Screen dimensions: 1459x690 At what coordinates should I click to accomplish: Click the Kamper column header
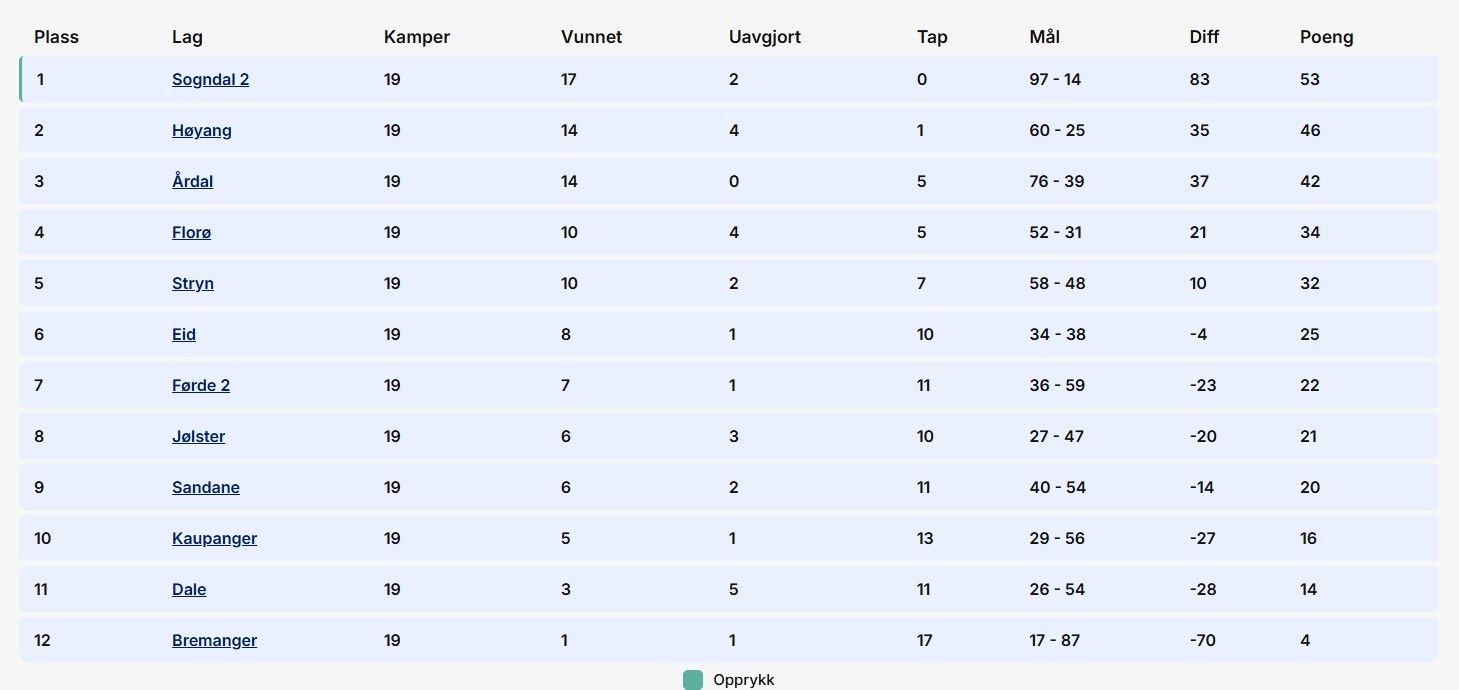click(416, 37)
